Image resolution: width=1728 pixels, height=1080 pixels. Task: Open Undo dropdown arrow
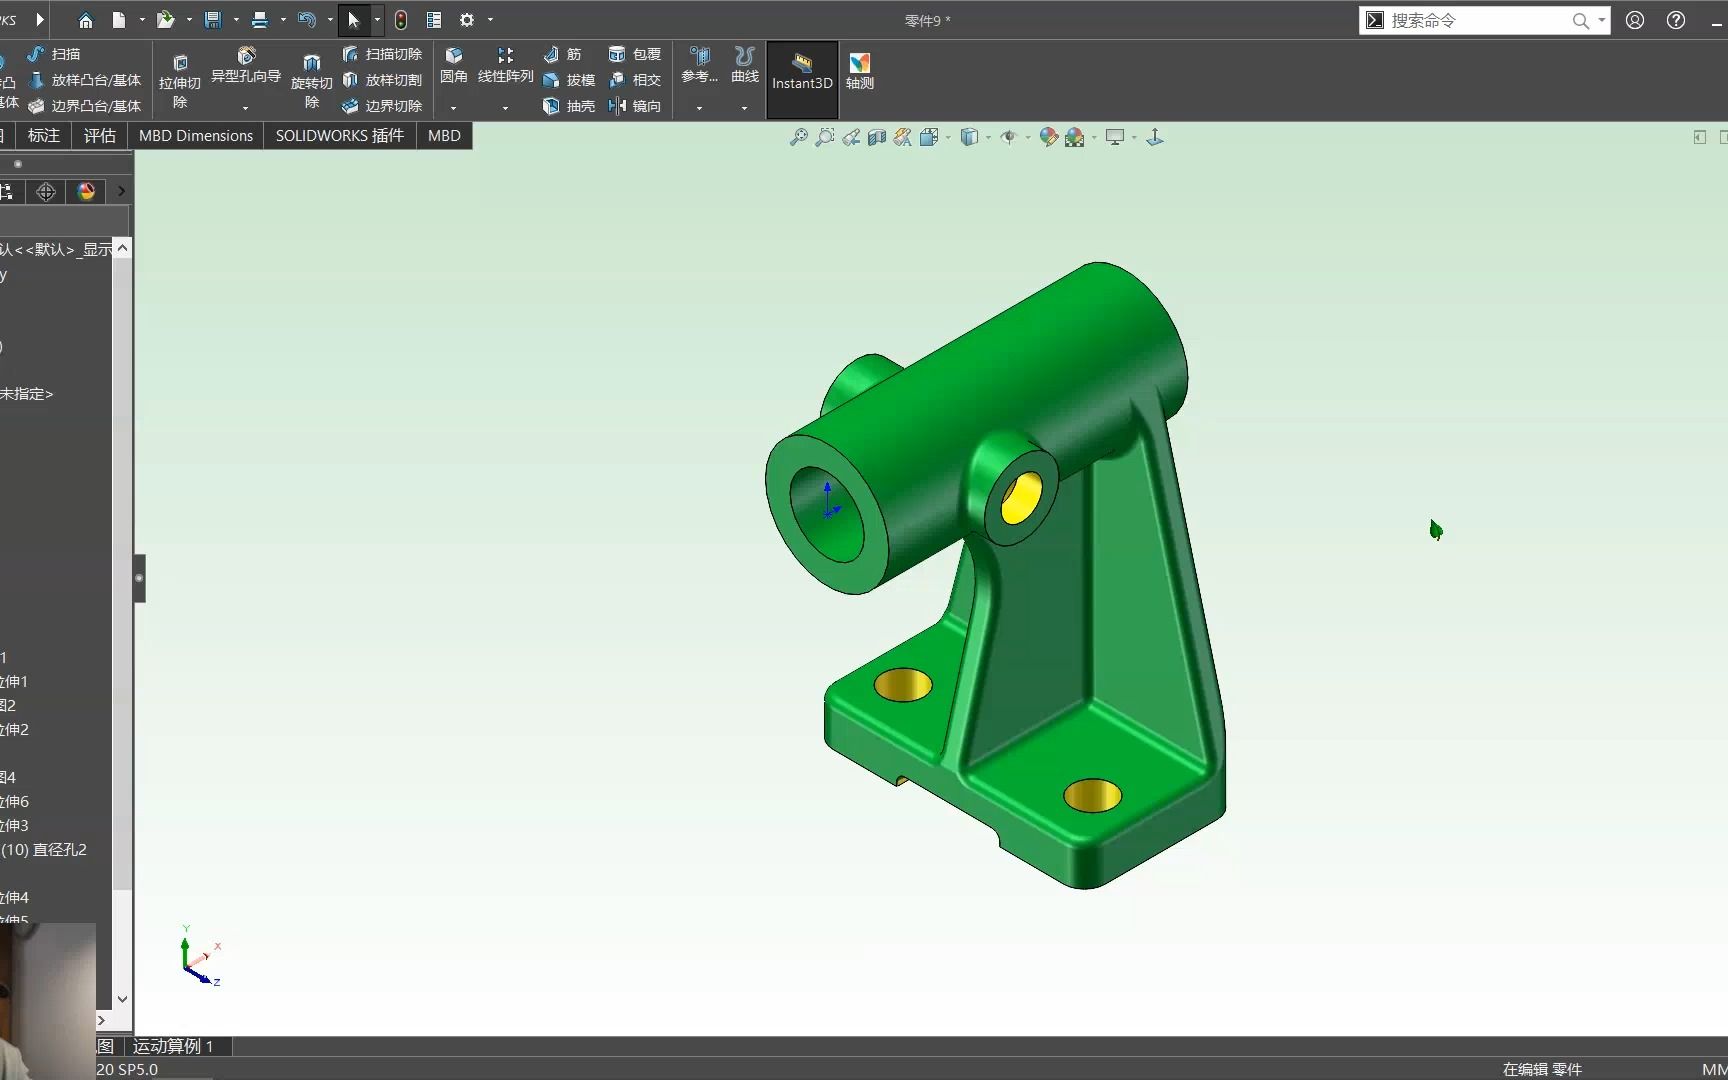pos(330,20)
